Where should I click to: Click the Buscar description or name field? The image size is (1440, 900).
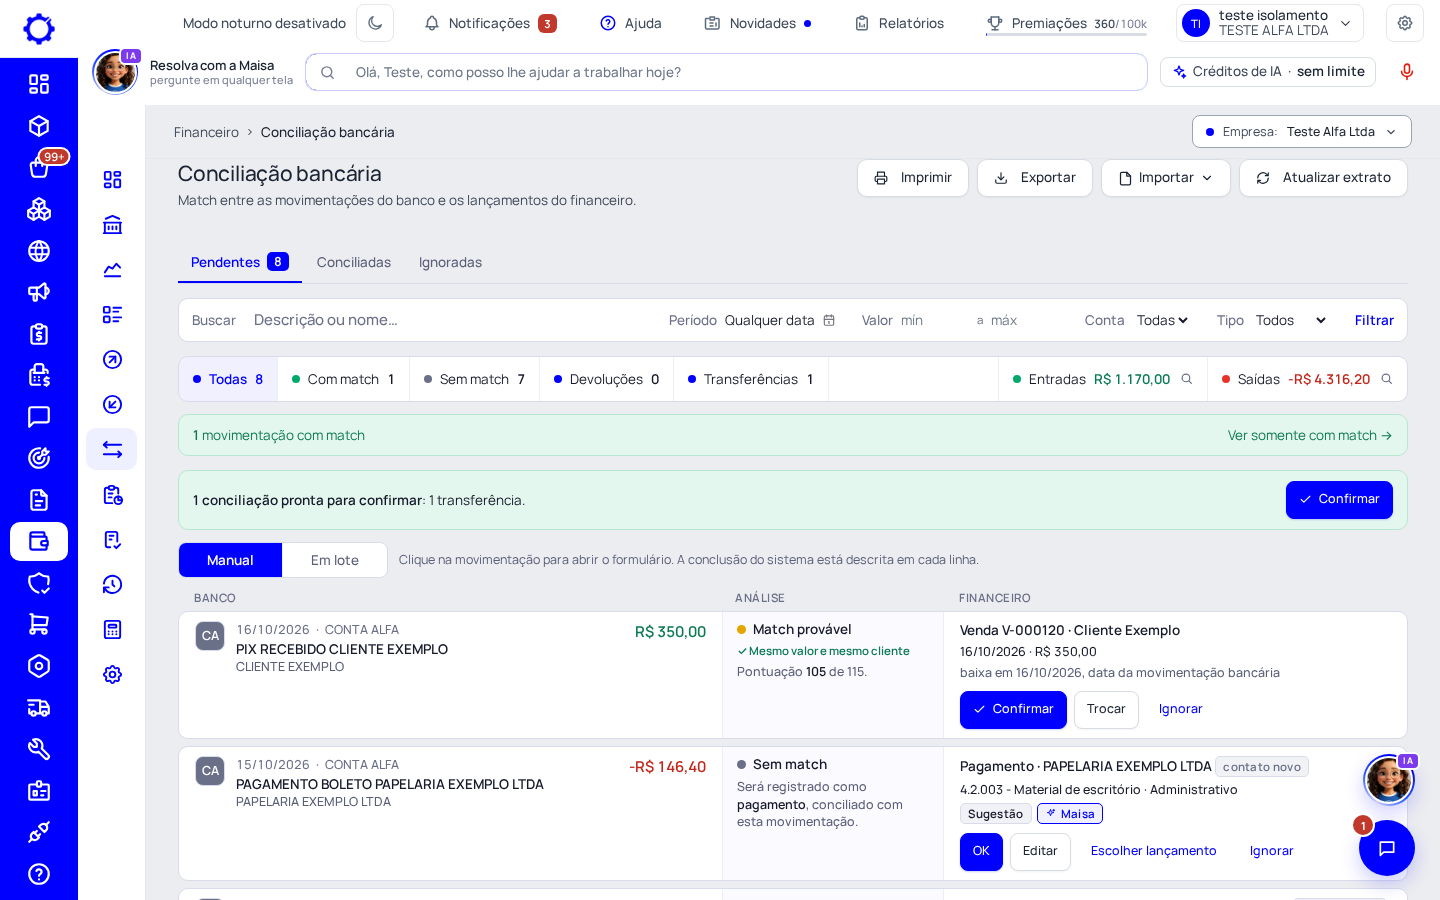click(450, 320)
